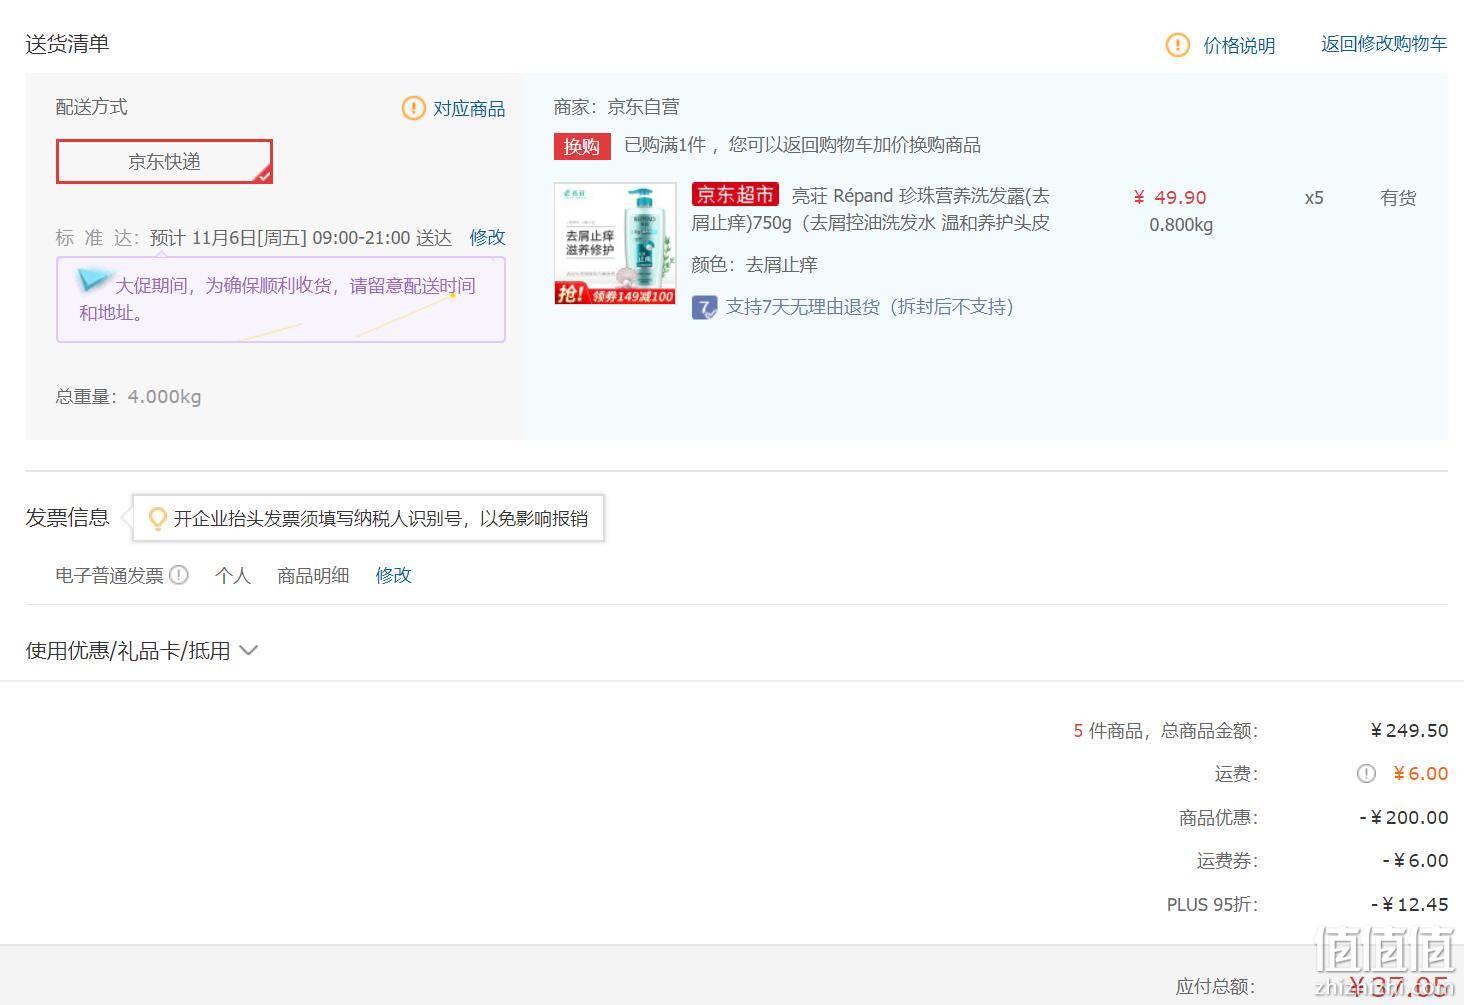1464x1005 pixels.
Task: Click 修改 in the invoice info row
Action: point(393,575)
